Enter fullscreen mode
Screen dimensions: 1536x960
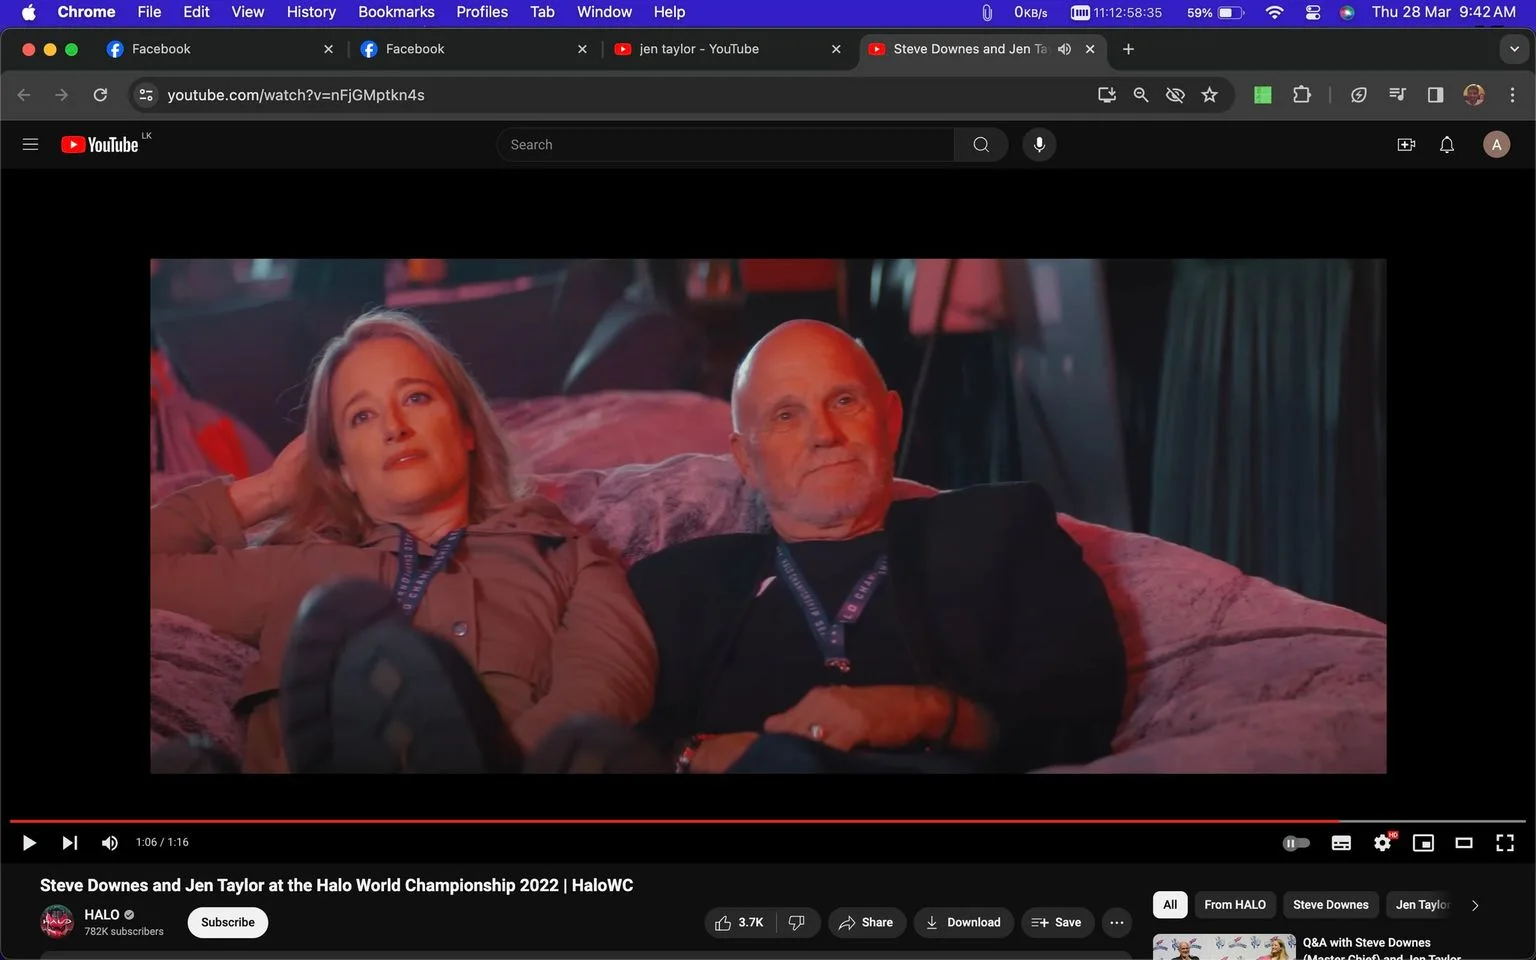pos(1505,843)
